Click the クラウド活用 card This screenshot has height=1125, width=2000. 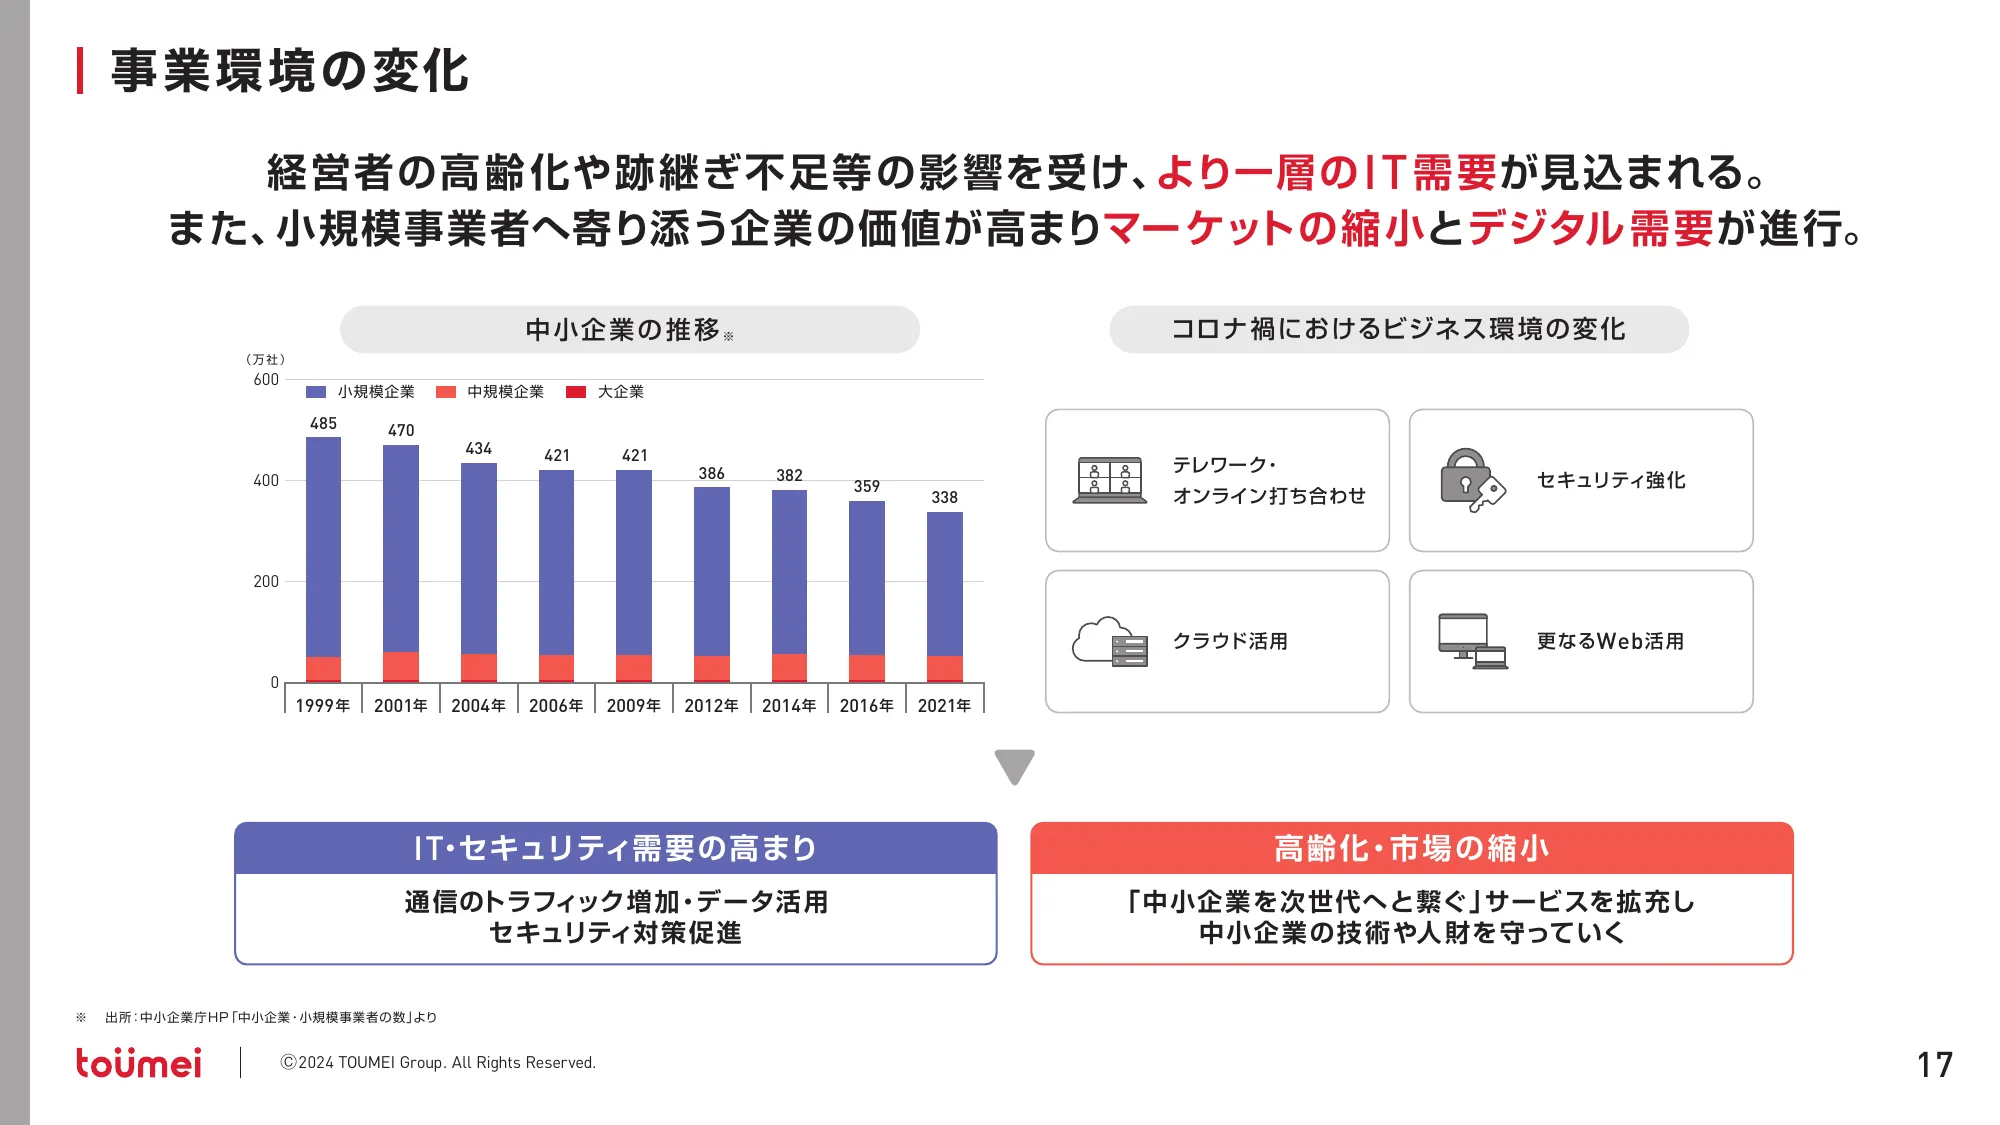coord(1217,641)
